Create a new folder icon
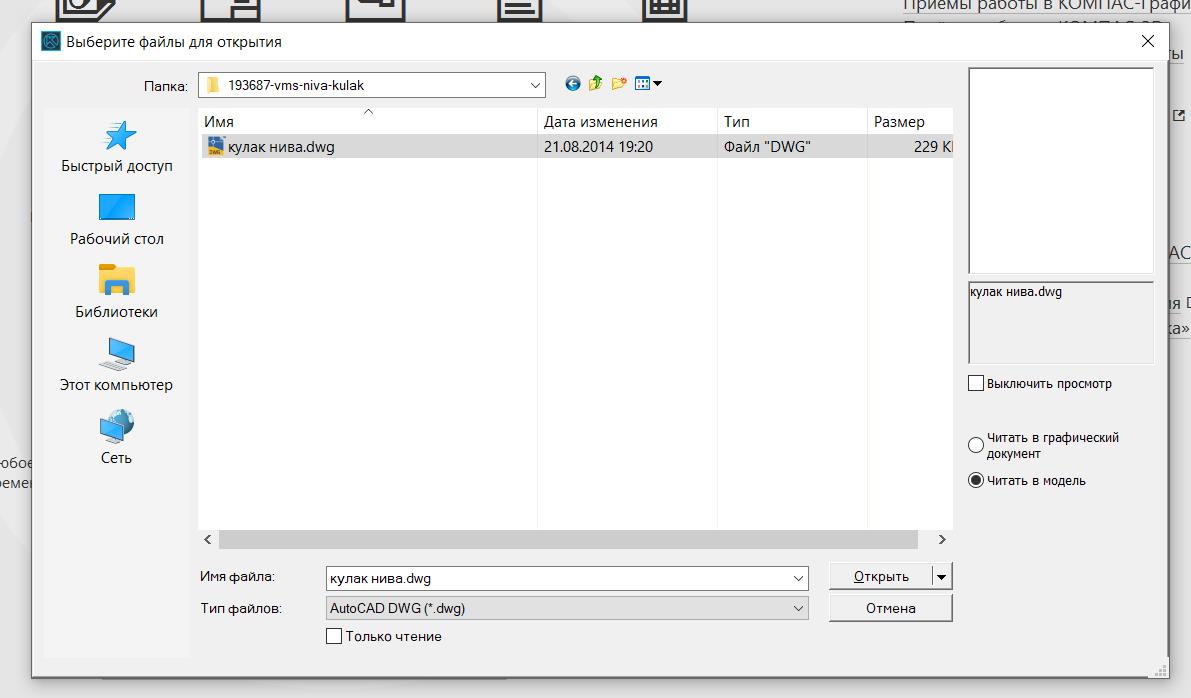 [619, 84]
